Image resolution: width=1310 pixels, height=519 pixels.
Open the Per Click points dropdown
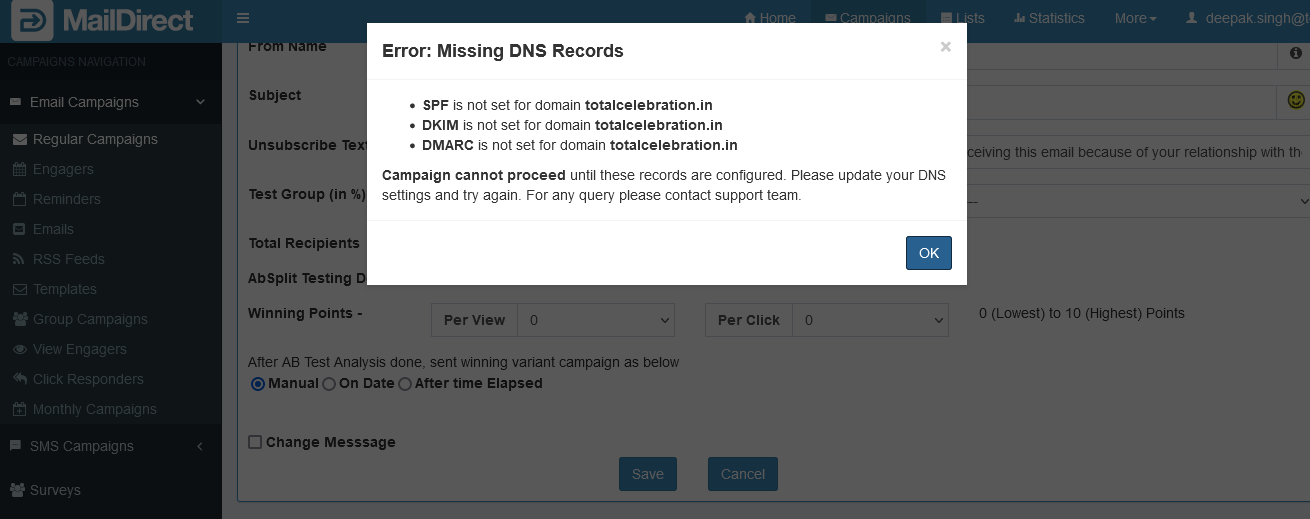(870, 320)
